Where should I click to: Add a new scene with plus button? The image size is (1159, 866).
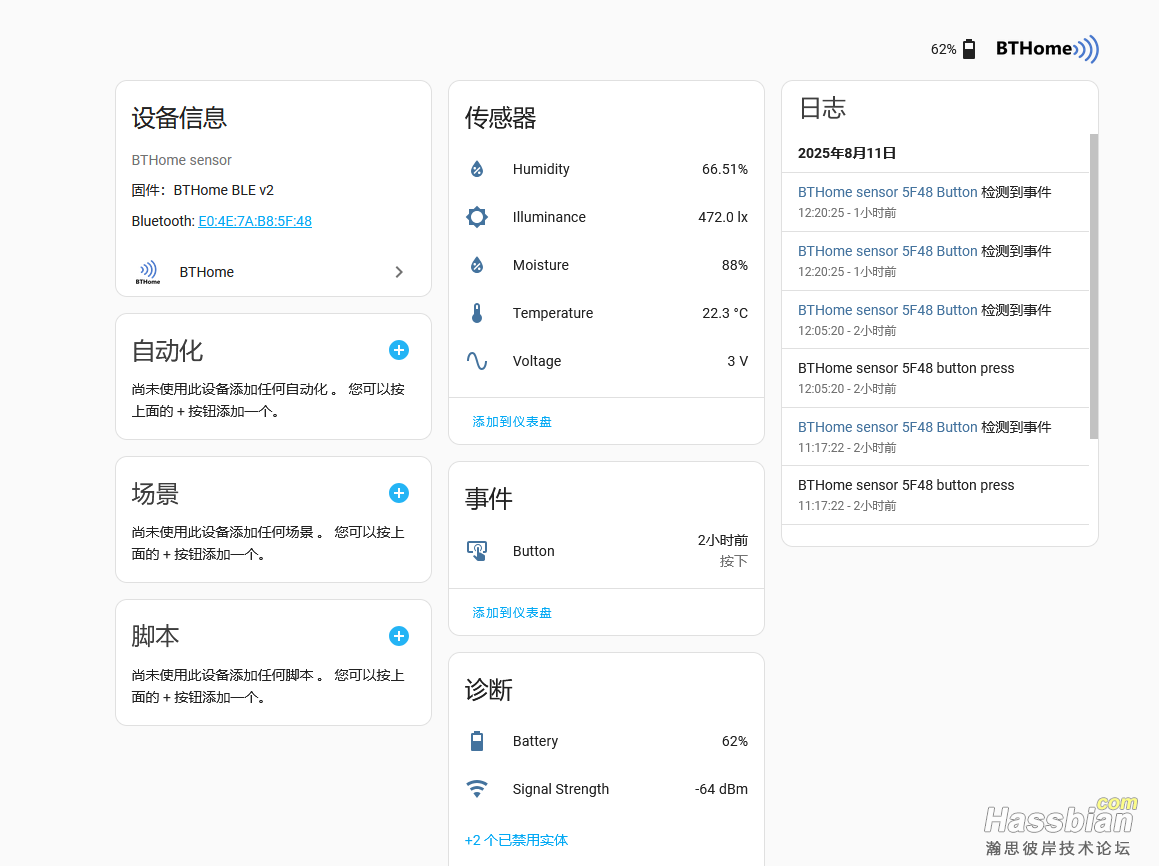[399, 494]
